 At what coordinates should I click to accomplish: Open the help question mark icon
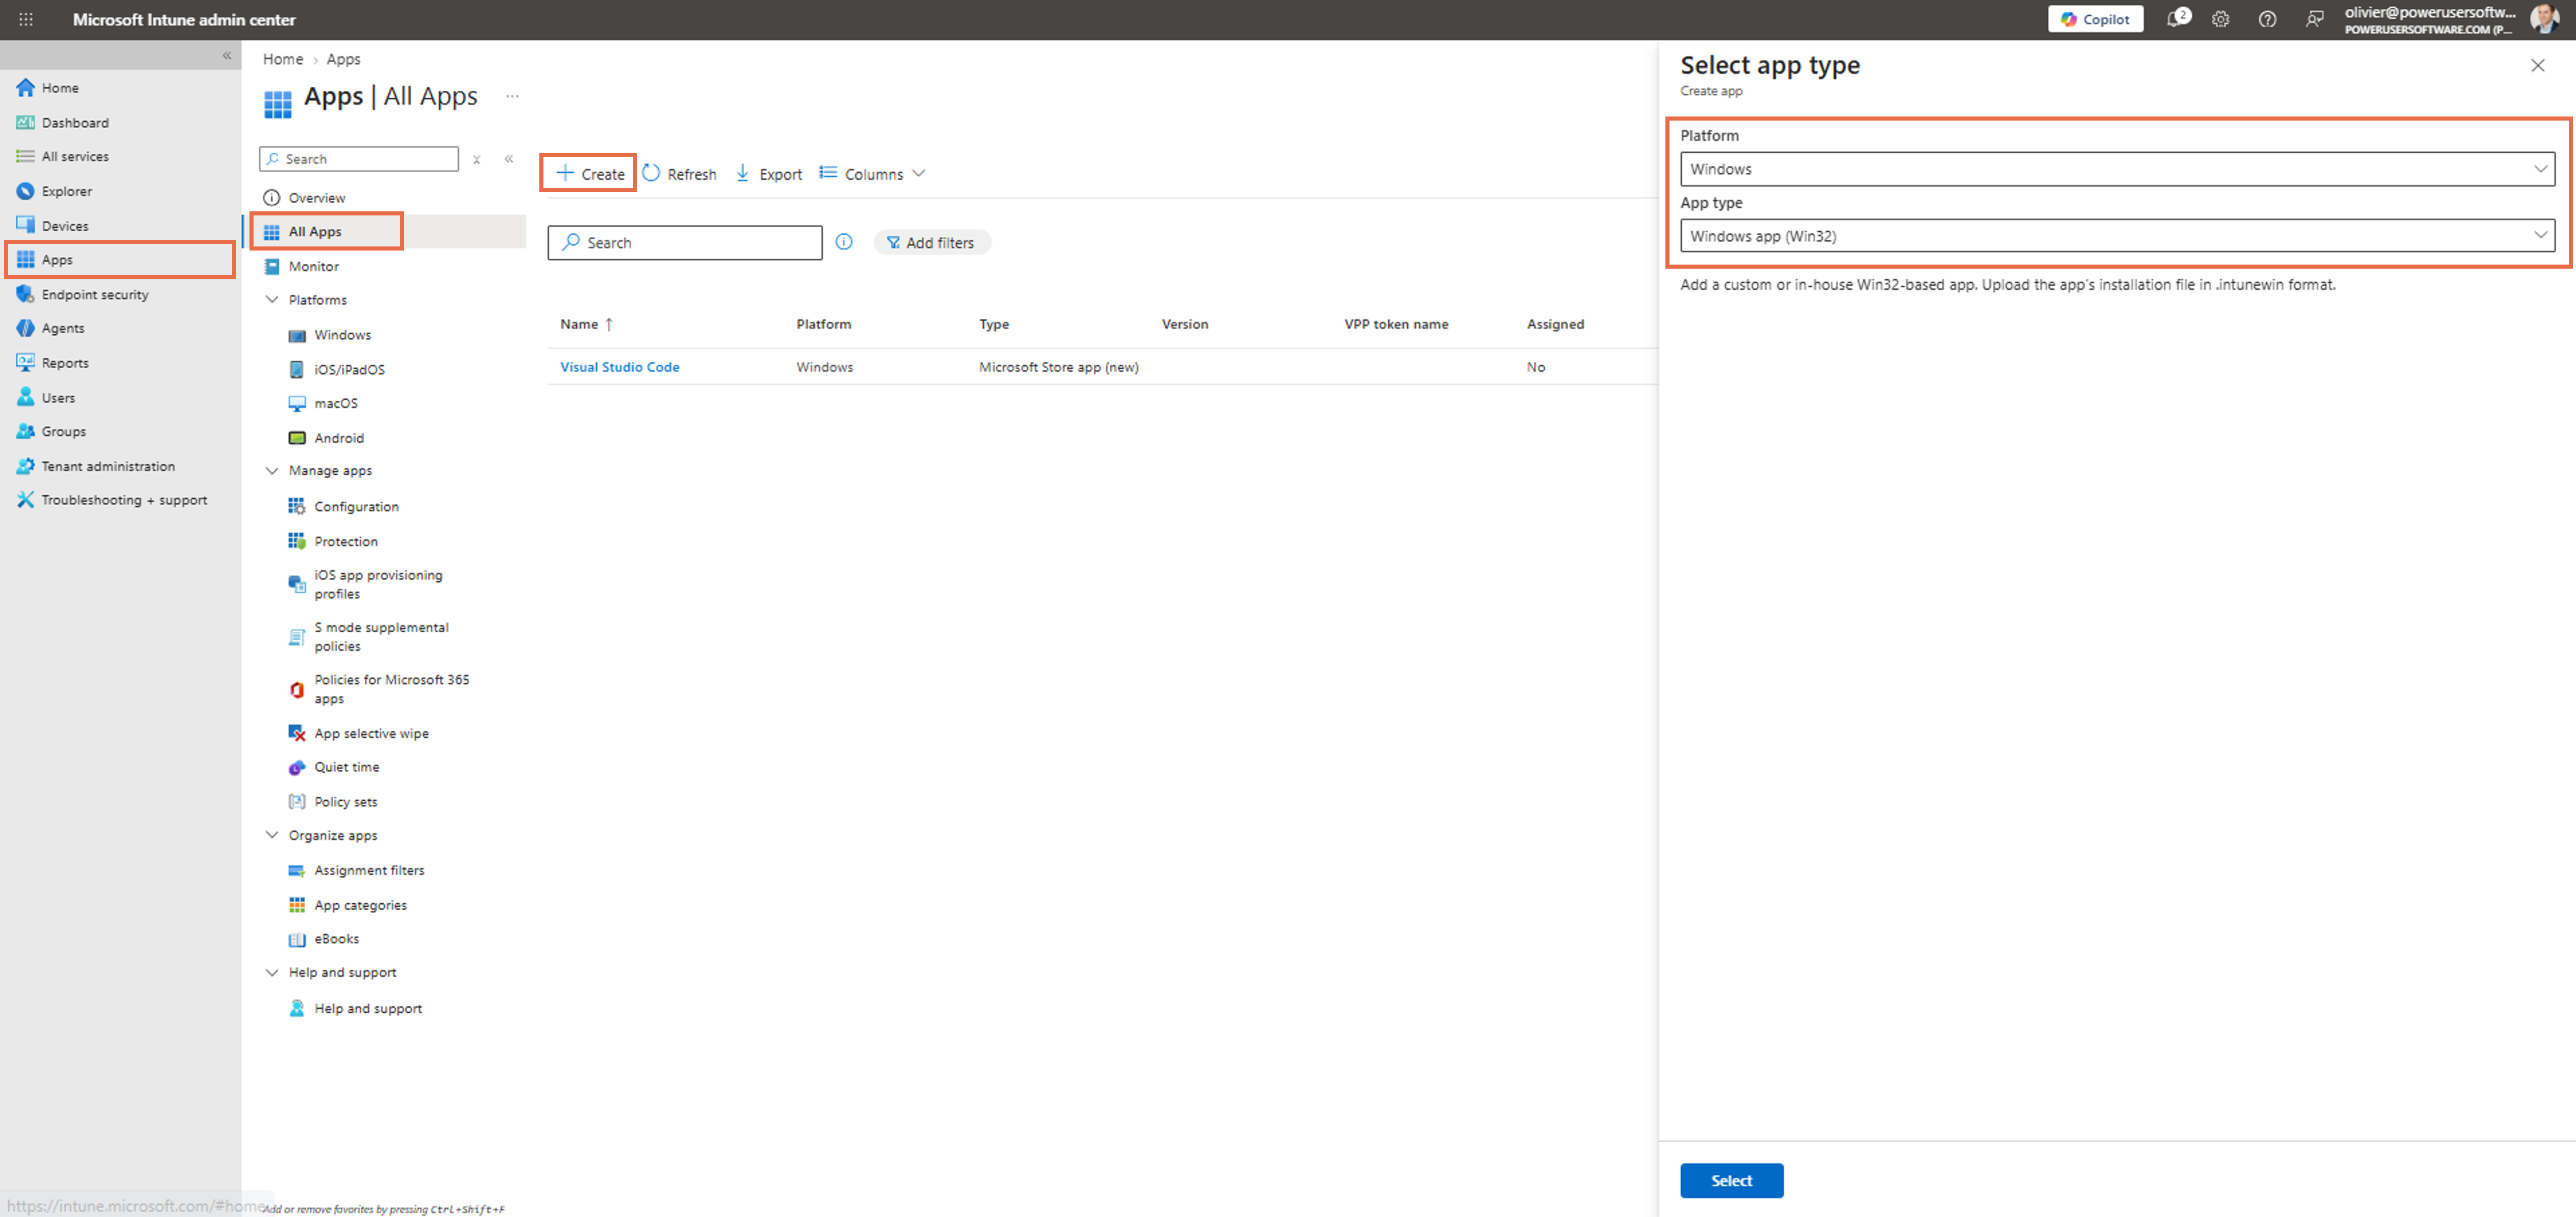[x=2267, y=19]
